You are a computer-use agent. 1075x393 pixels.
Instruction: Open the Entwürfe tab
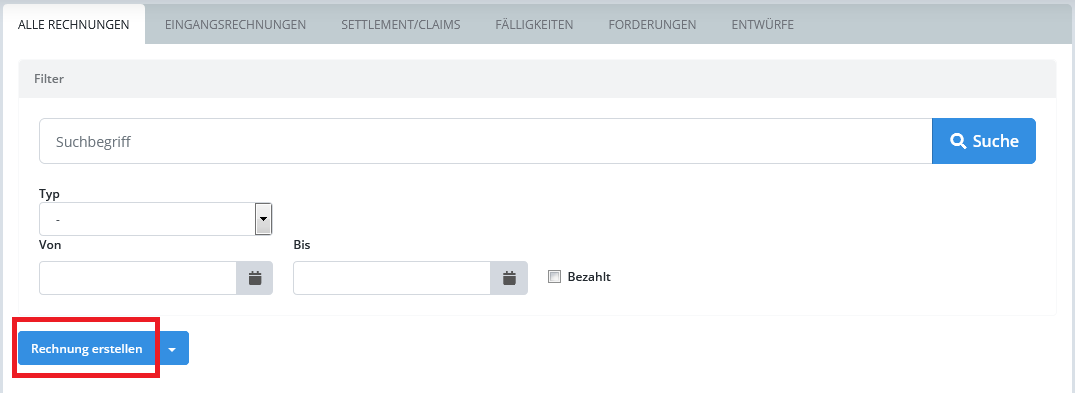pyautogui.click(x=762, y=25)
